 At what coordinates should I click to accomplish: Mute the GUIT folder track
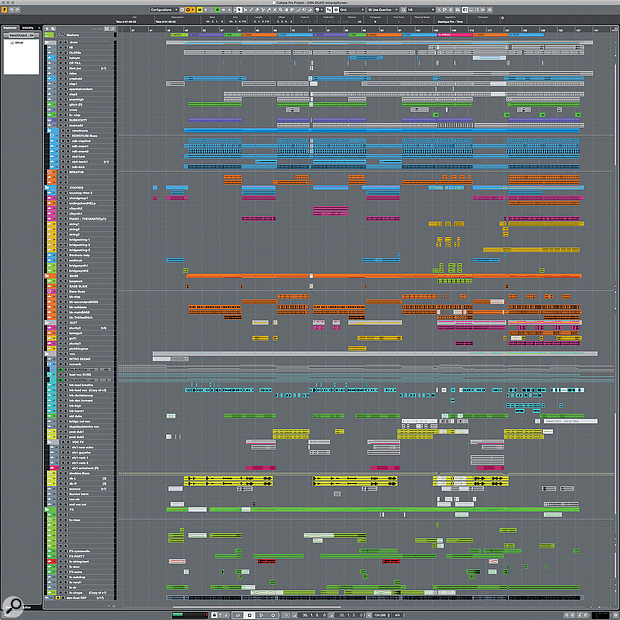(x=60, y=323)
